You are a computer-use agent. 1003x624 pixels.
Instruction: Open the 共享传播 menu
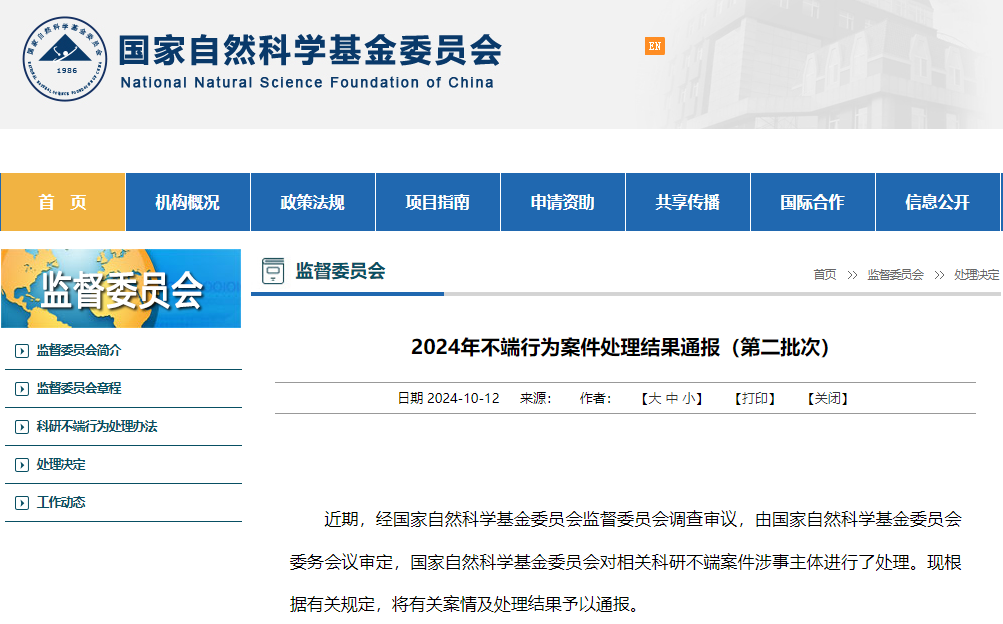[x=688, y=202]
